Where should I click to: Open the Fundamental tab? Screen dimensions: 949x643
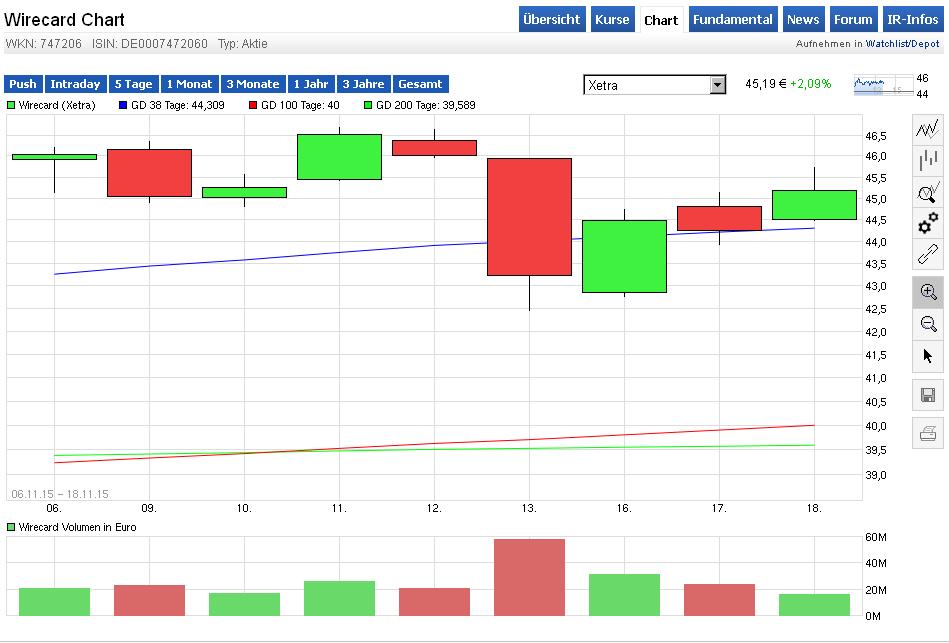pyautogui.click(x=732, y=19)
